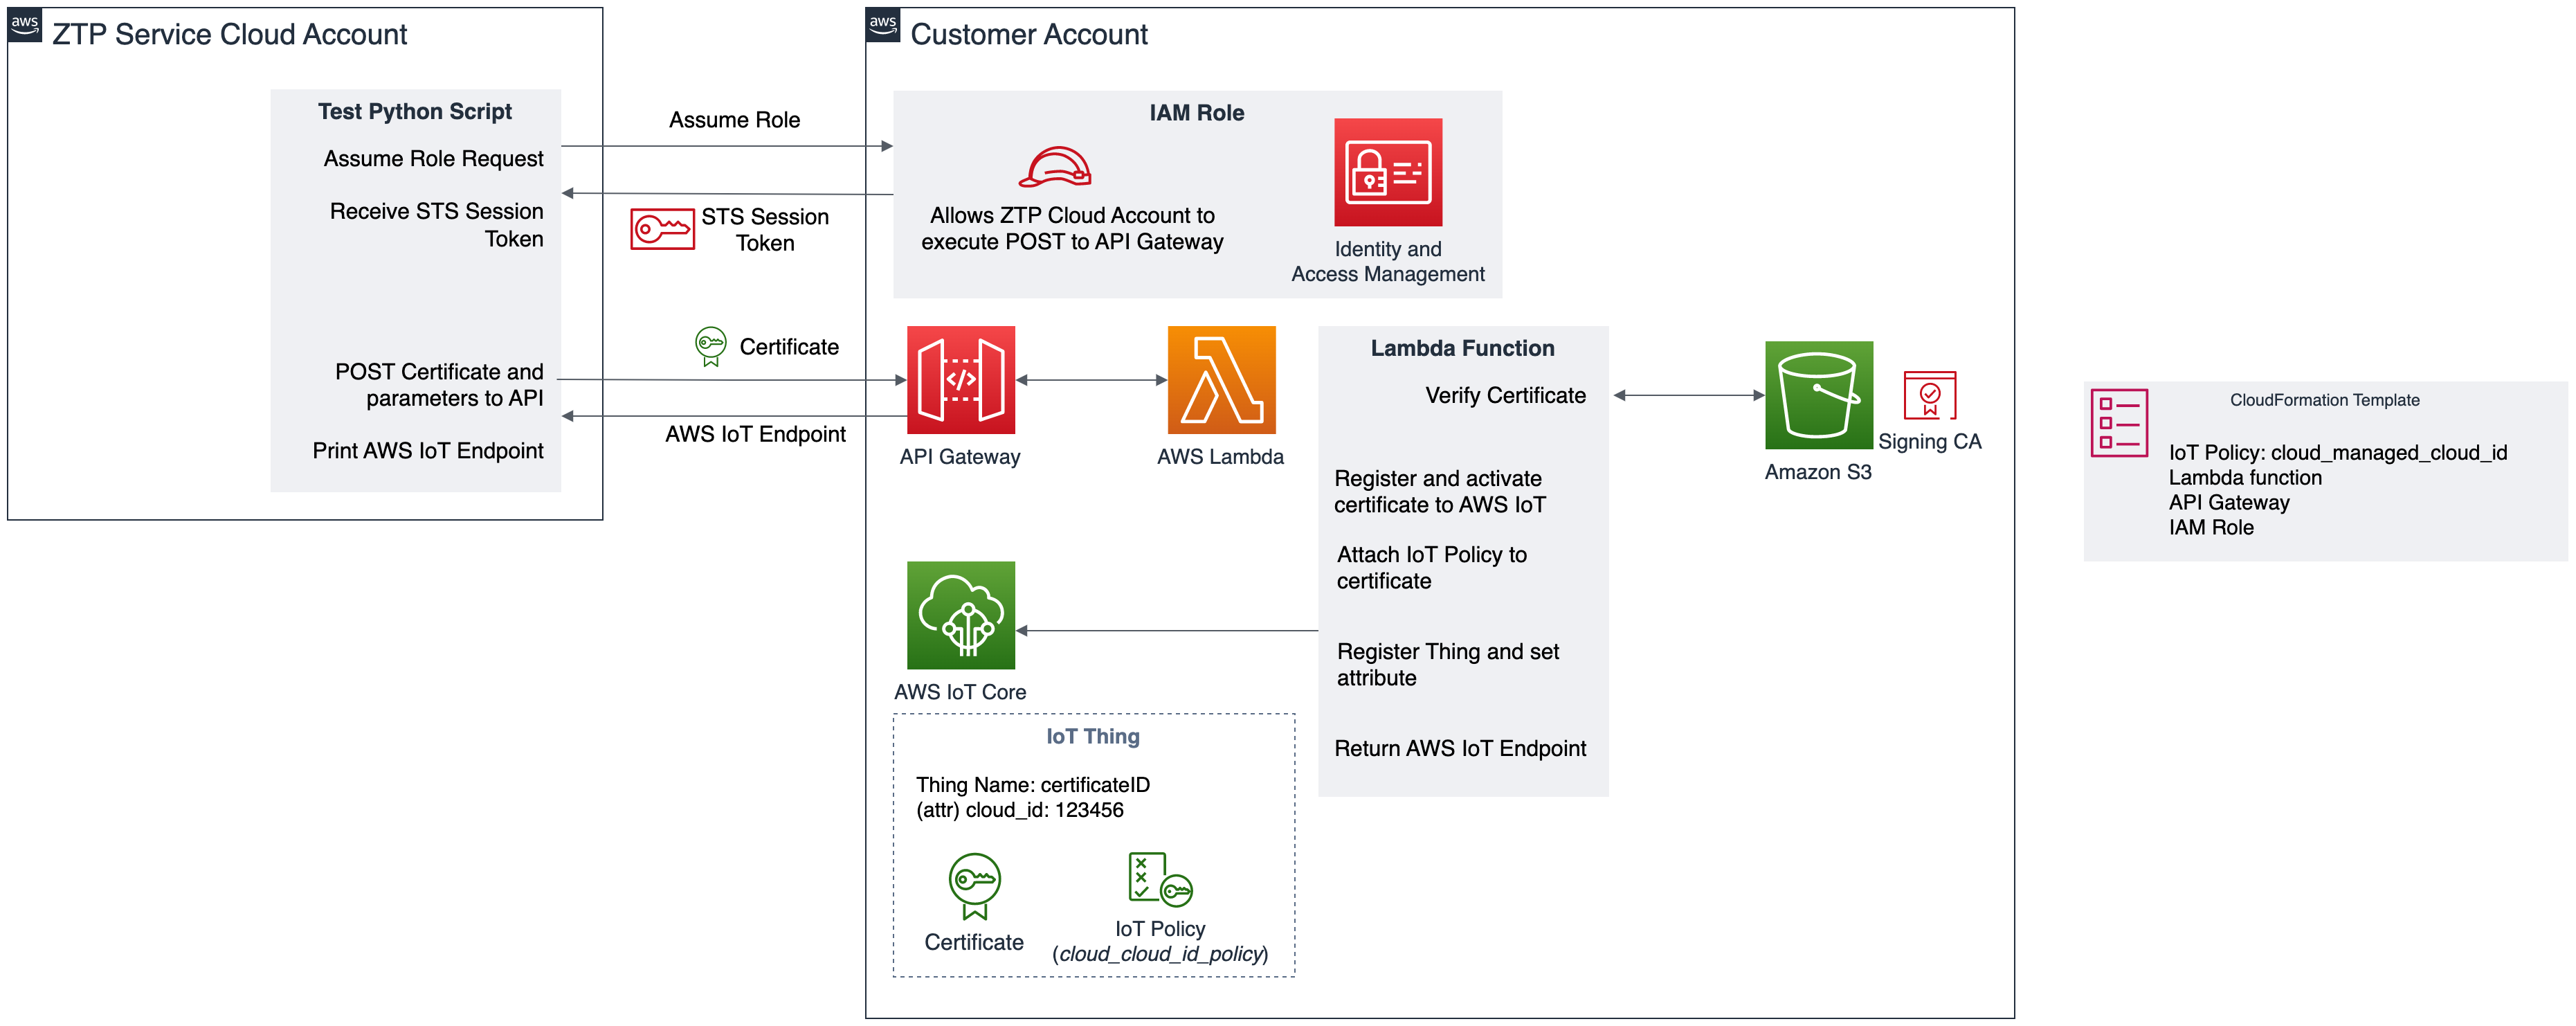Click the CloudFormation Template icon
2576x1026 pixels.
(2119, 423)
